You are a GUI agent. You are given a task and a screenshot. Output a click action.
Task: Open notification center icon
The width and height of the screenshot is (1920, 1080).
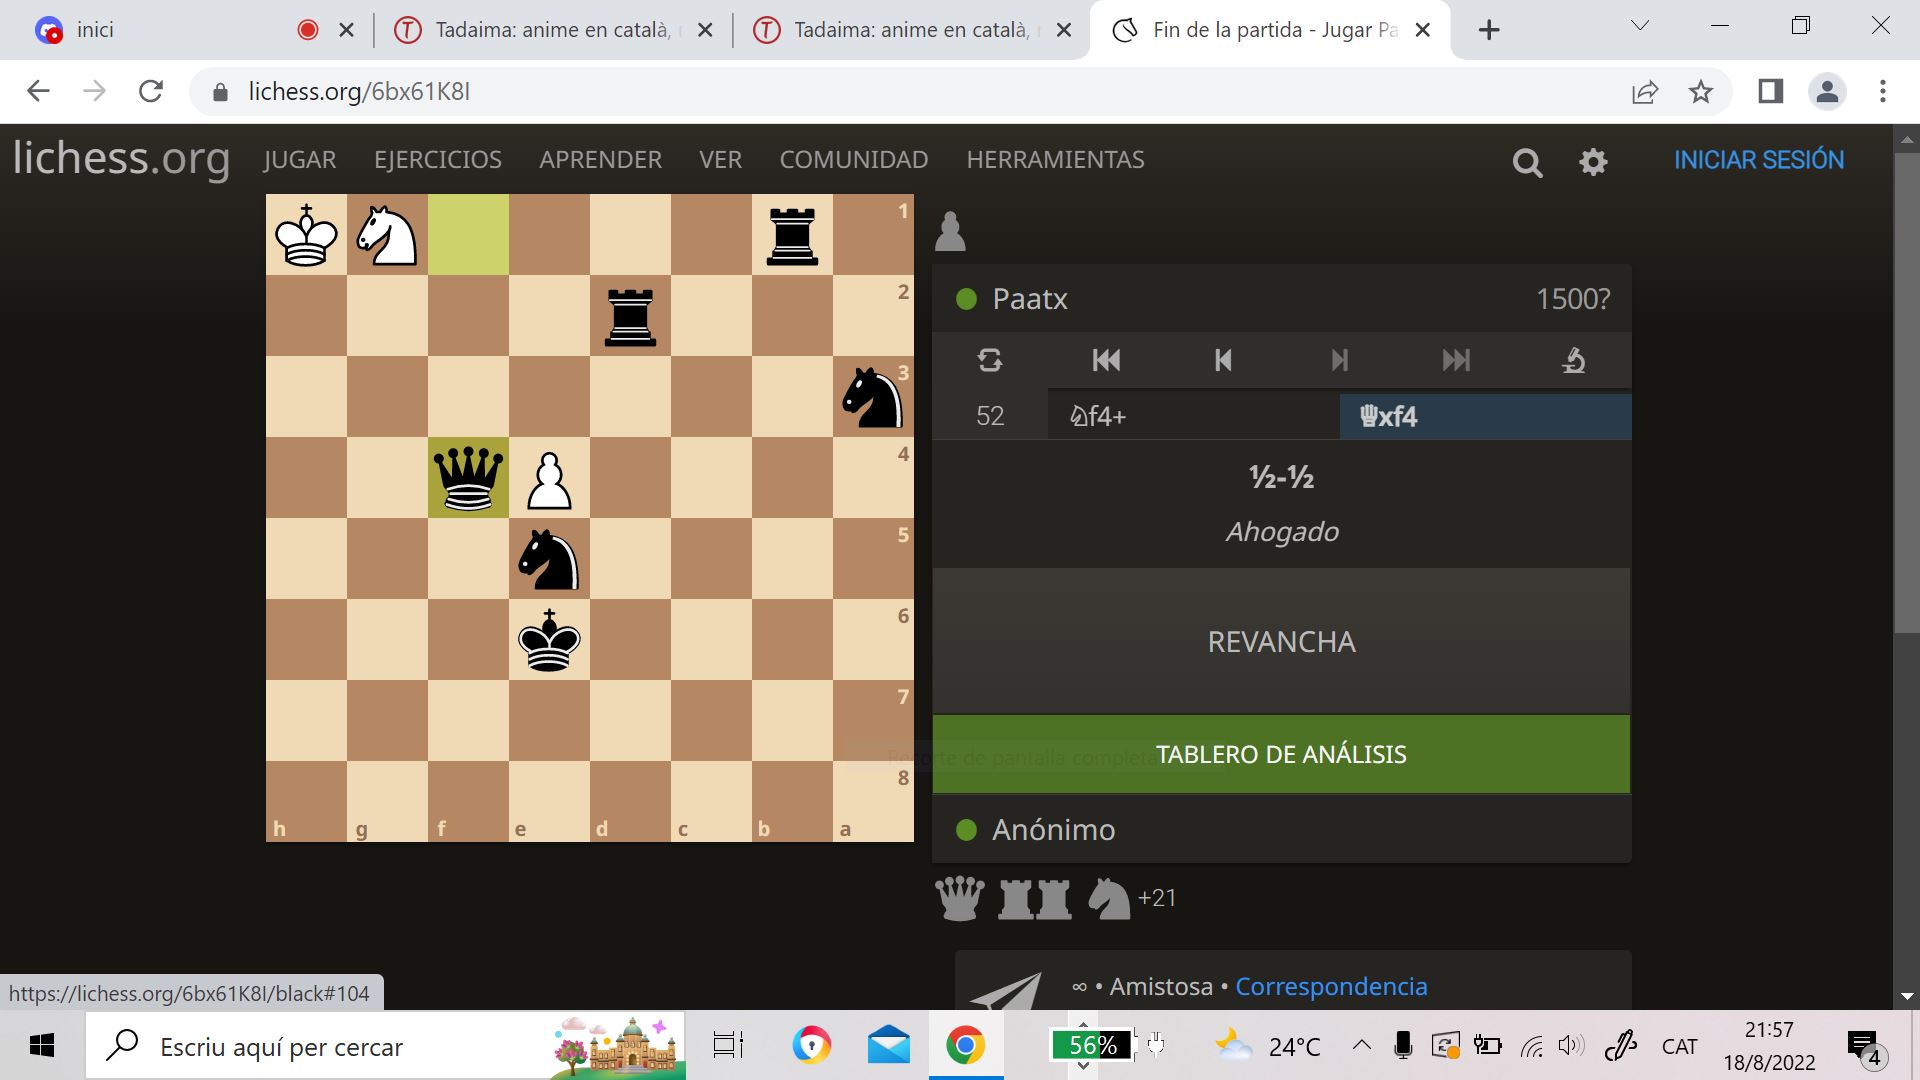pyautogui.click(x=1865, y=1047)
